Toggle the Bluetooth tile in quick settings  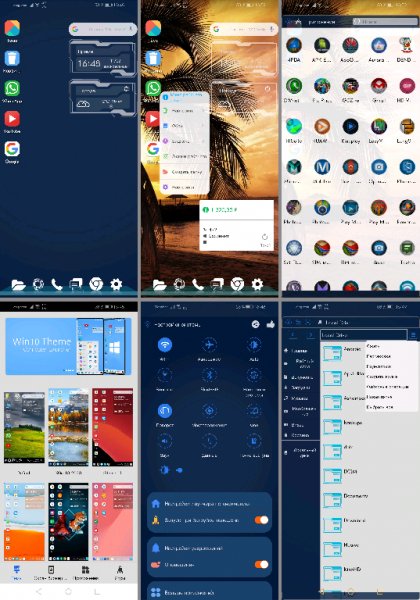209,375
